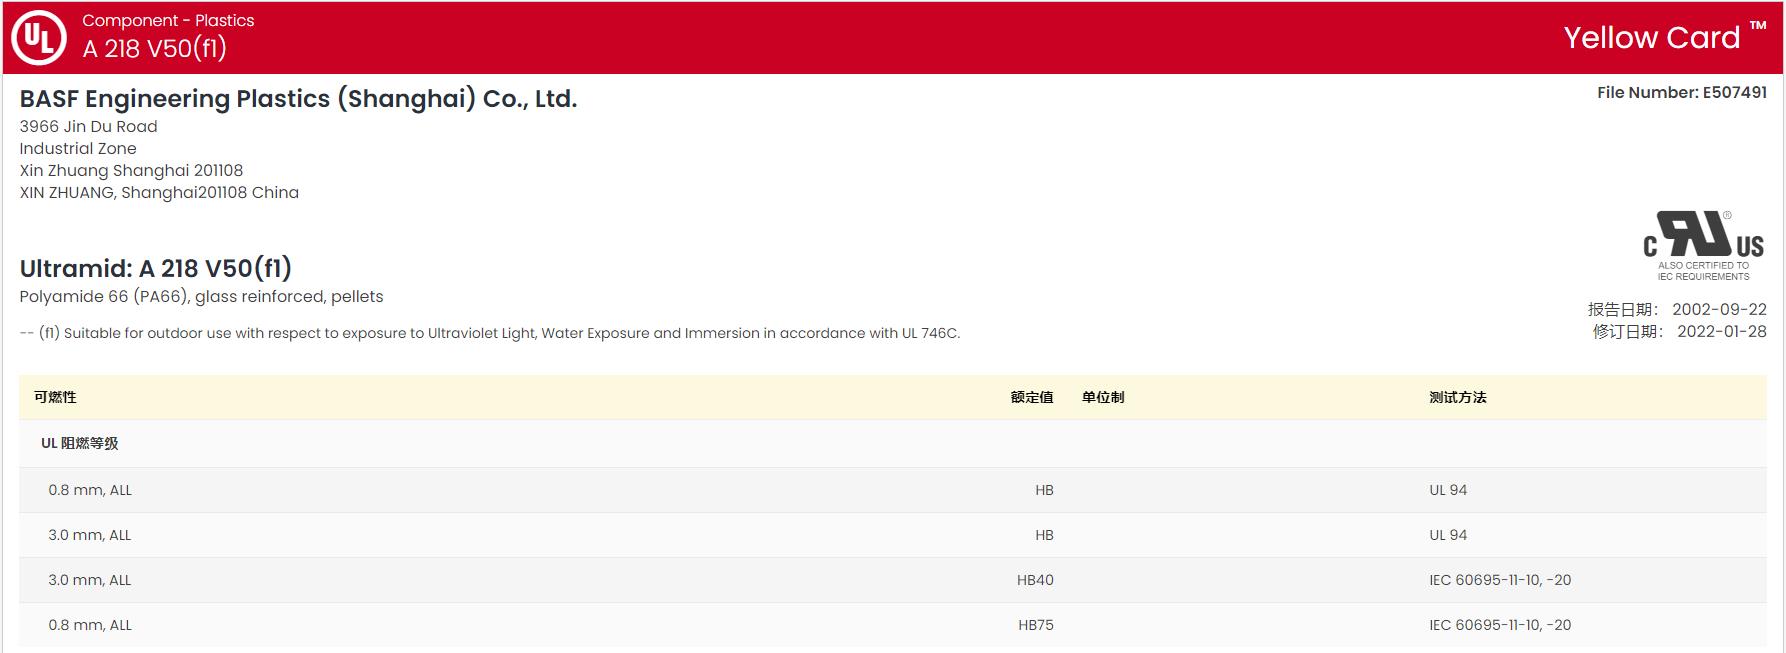Click address line '3966 Jin Du Road'
Viewport: 1786px width, 653px height.
coord(88,126)
